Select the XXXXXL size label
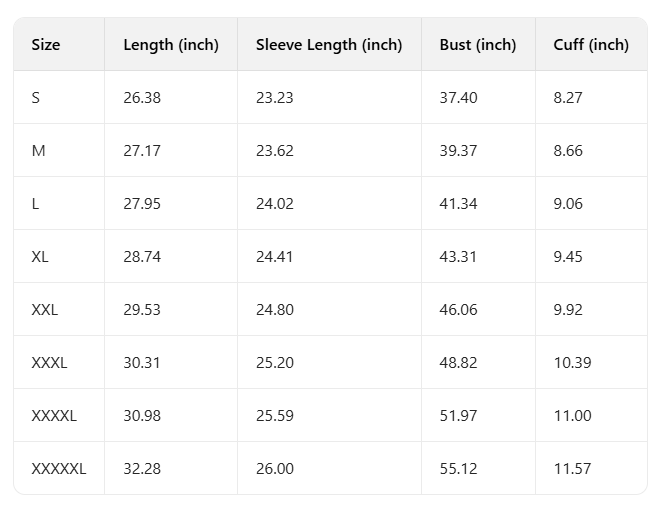Image resolution: width=664 pixels, height=508 pixels. [x=59, y=469]
